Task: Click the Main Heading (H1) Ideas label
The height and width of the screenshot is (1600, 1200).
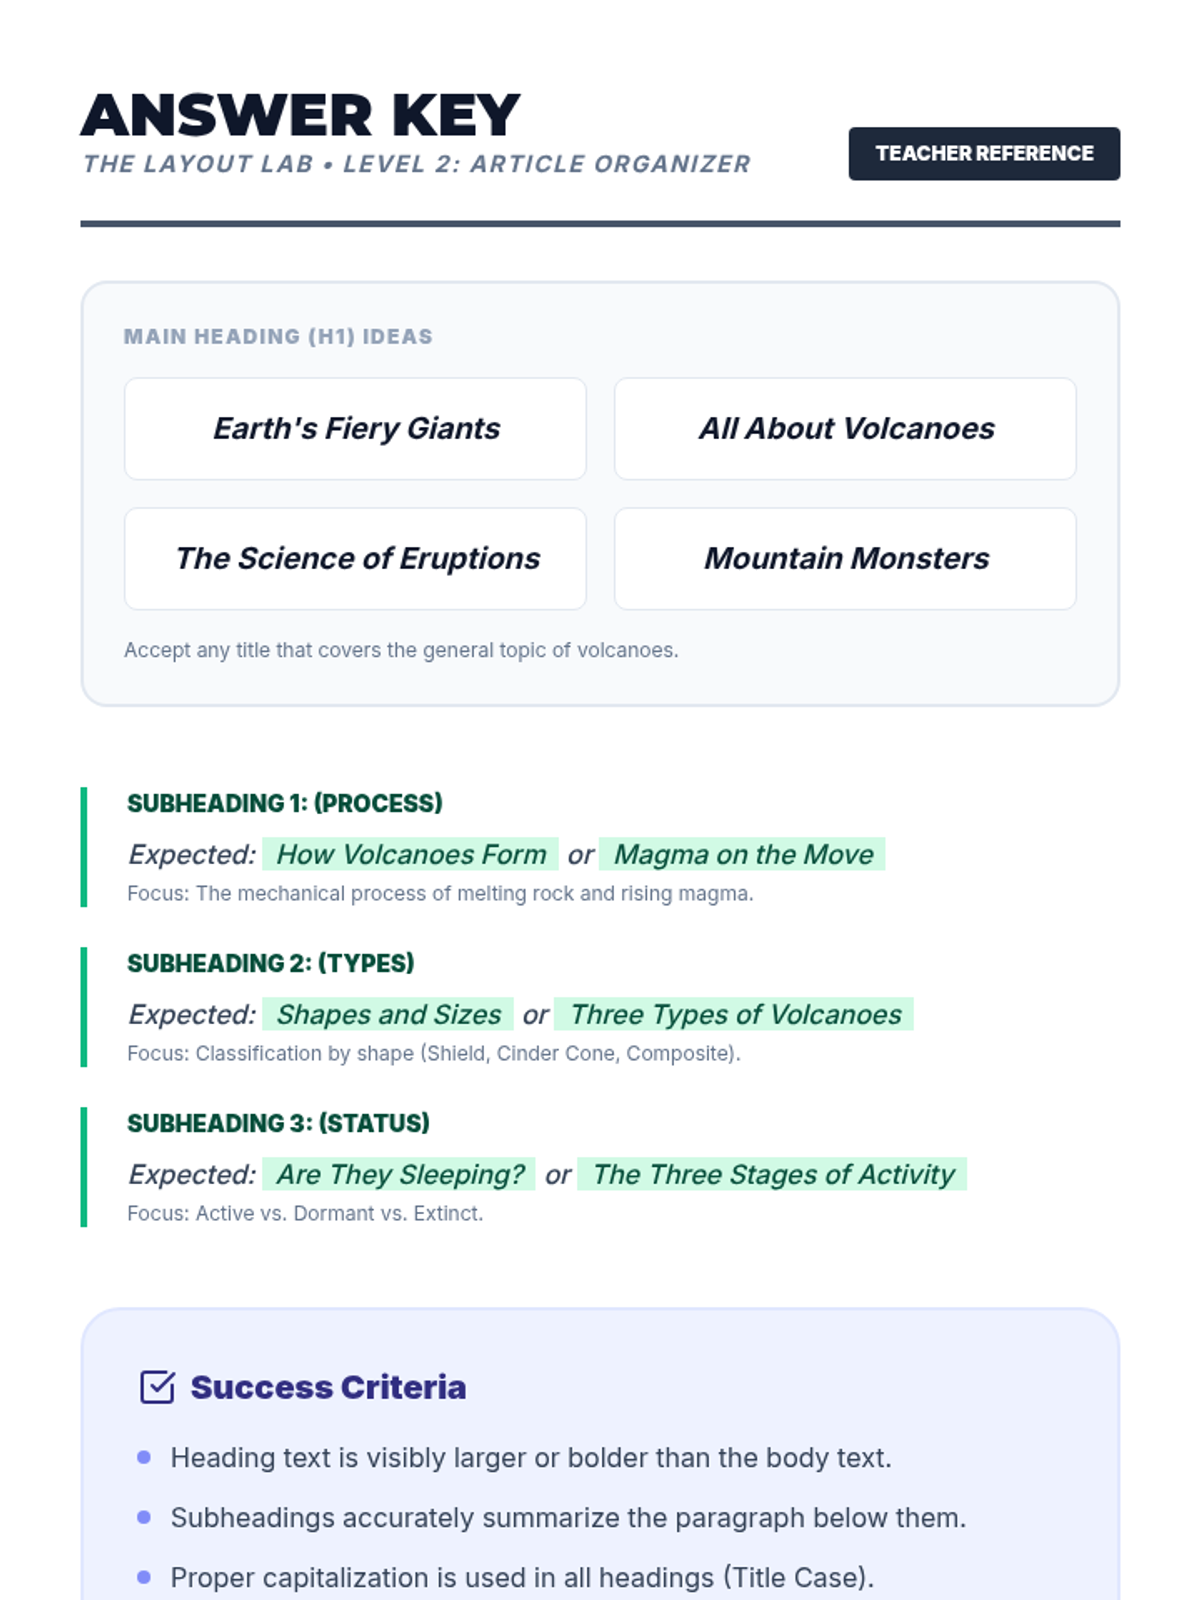Action: [x=278, y=336]
